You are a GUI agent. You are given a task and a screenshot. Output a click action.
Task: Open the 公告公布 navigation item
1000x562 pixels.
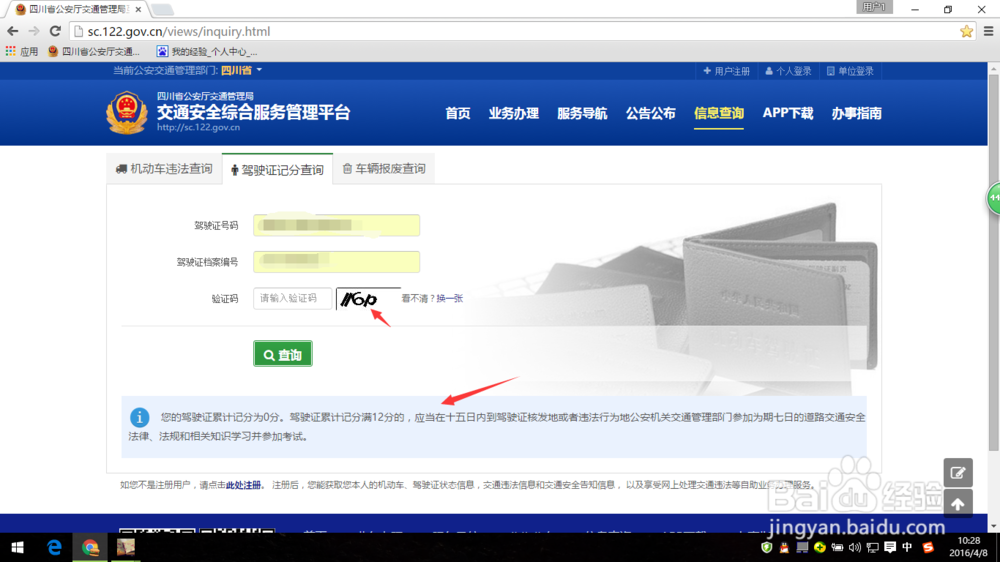point(651,114)
